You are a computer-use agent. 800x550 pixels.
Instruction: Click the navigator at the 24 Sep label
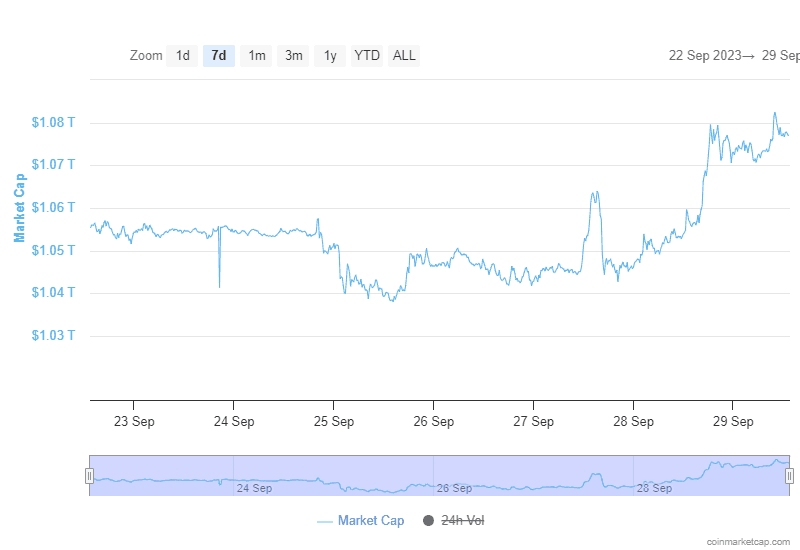tap(254, 488)
